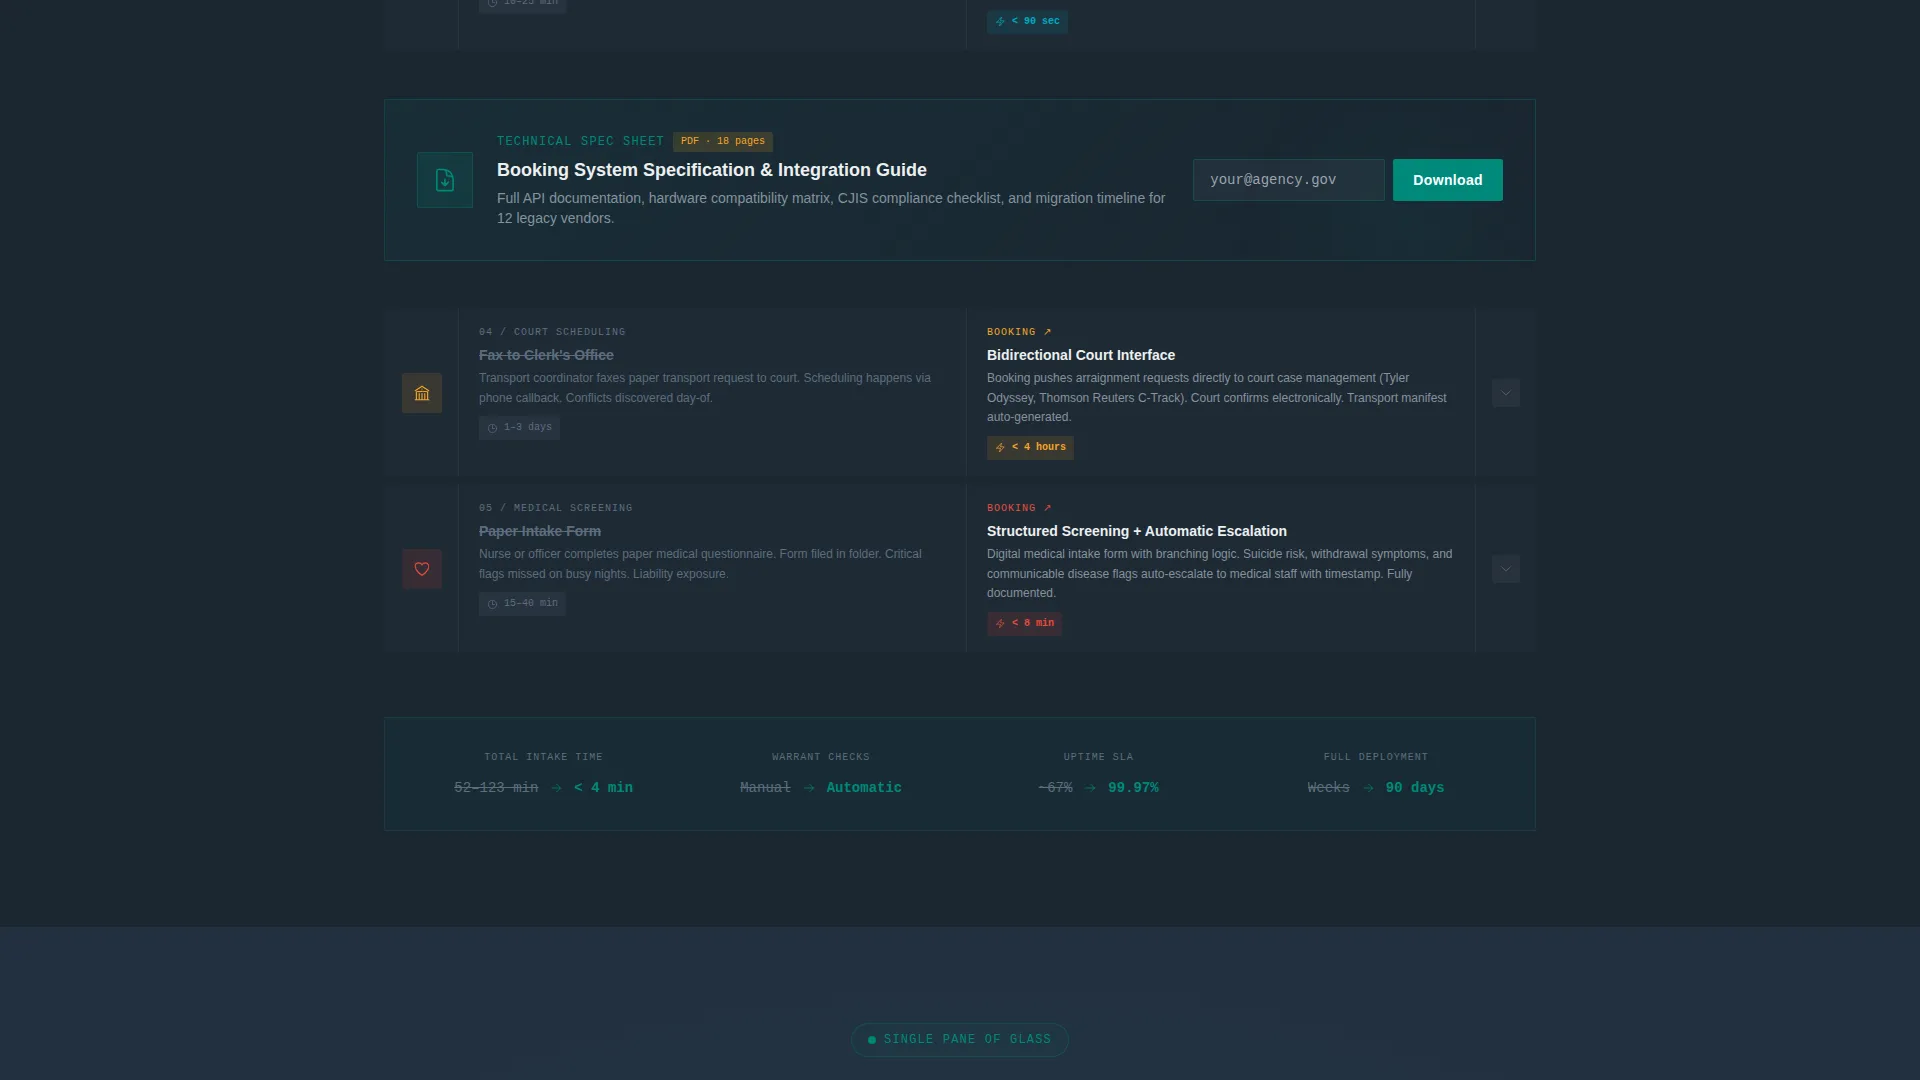Expand the Bidirectional Court Interface row chevron
The image size is (1920, 1080).
pos(1506,393)
